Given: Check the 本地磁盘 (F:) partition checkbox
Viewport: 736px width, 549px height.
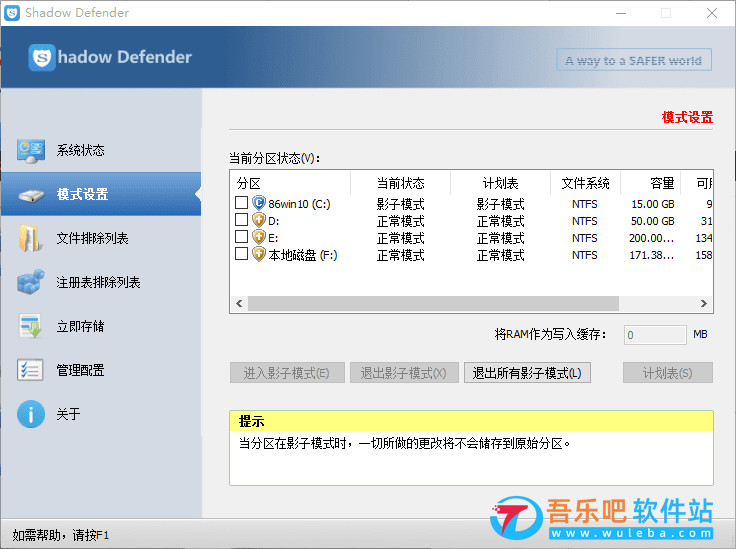Looking at the screenshot, I should (241, 254).
